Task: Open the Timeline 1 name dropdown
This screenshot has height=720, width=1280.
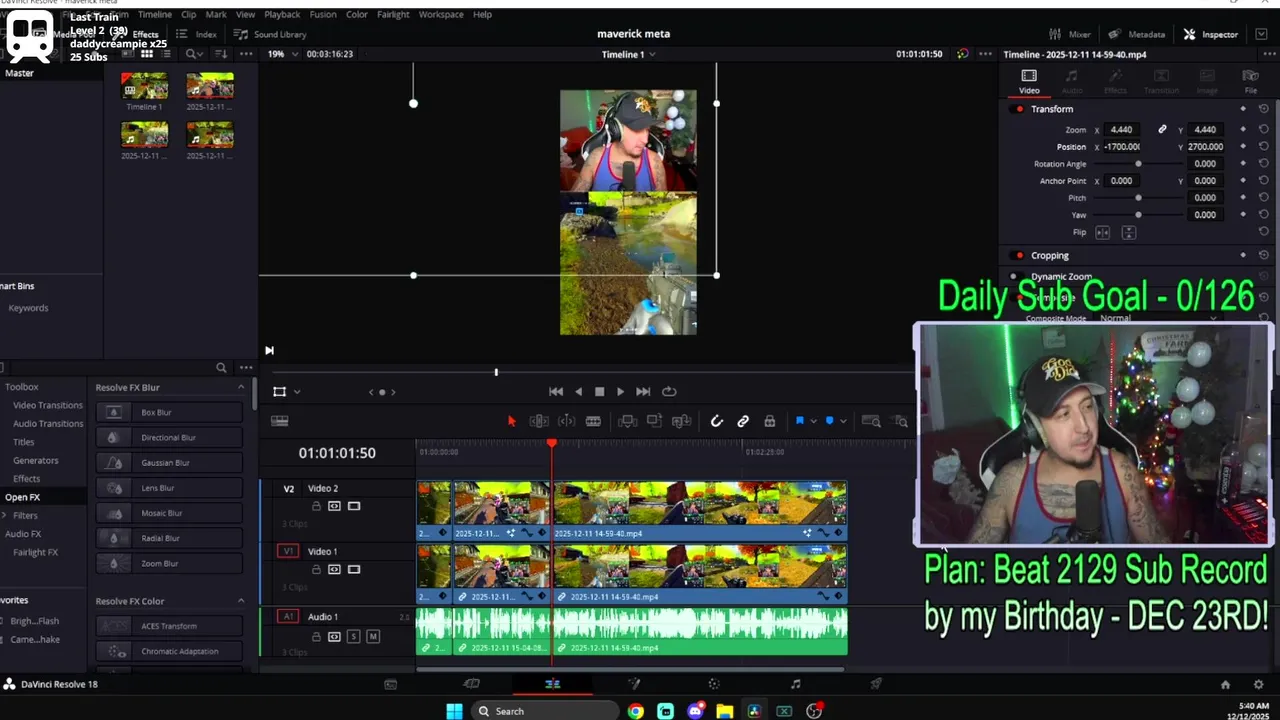Action: tap(629, 54)
